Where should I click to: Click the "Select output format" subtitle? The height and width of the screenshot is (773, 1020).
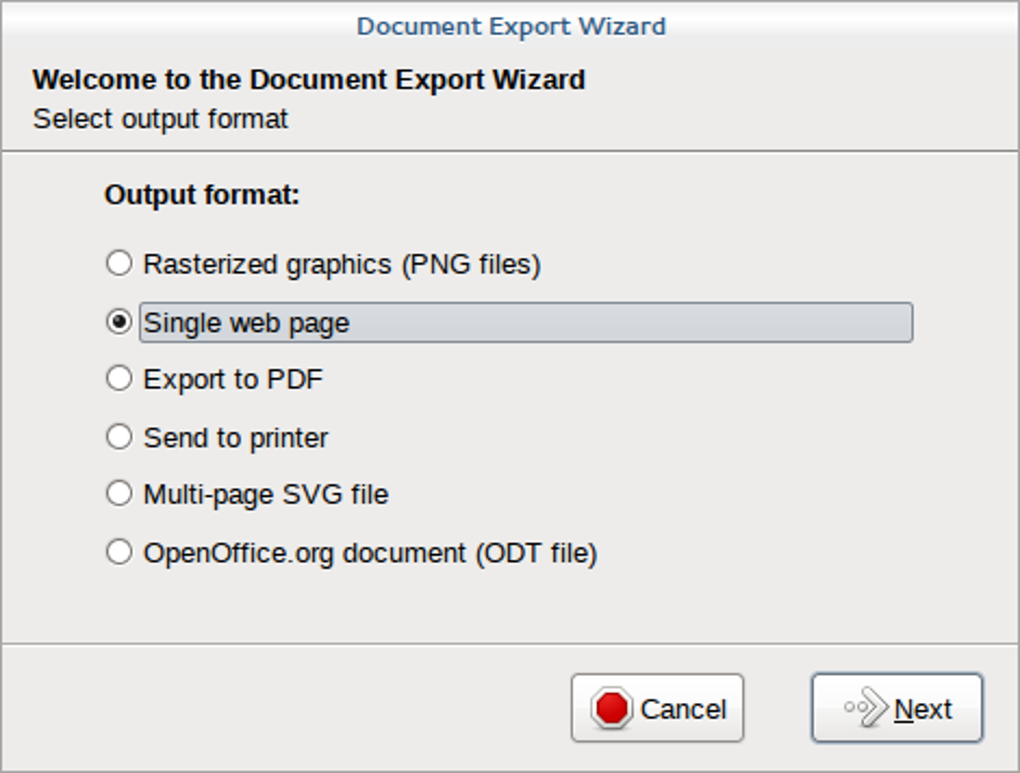[160, 119]
